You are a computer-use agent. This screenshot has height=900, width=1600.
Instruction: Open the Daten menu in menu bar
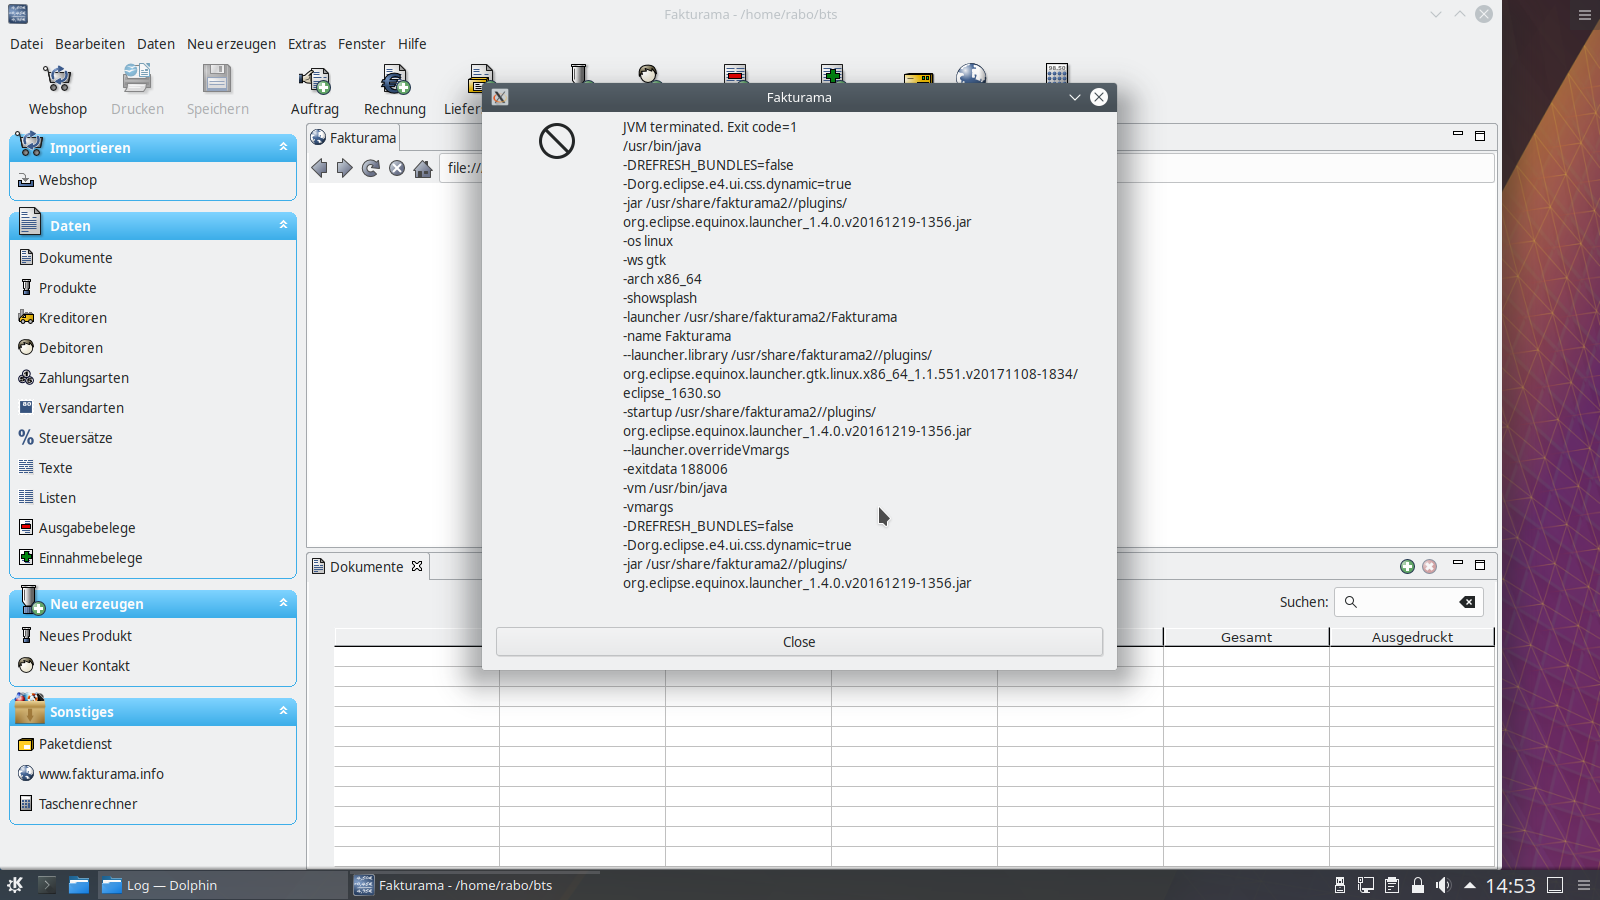[x=156, y=44]
